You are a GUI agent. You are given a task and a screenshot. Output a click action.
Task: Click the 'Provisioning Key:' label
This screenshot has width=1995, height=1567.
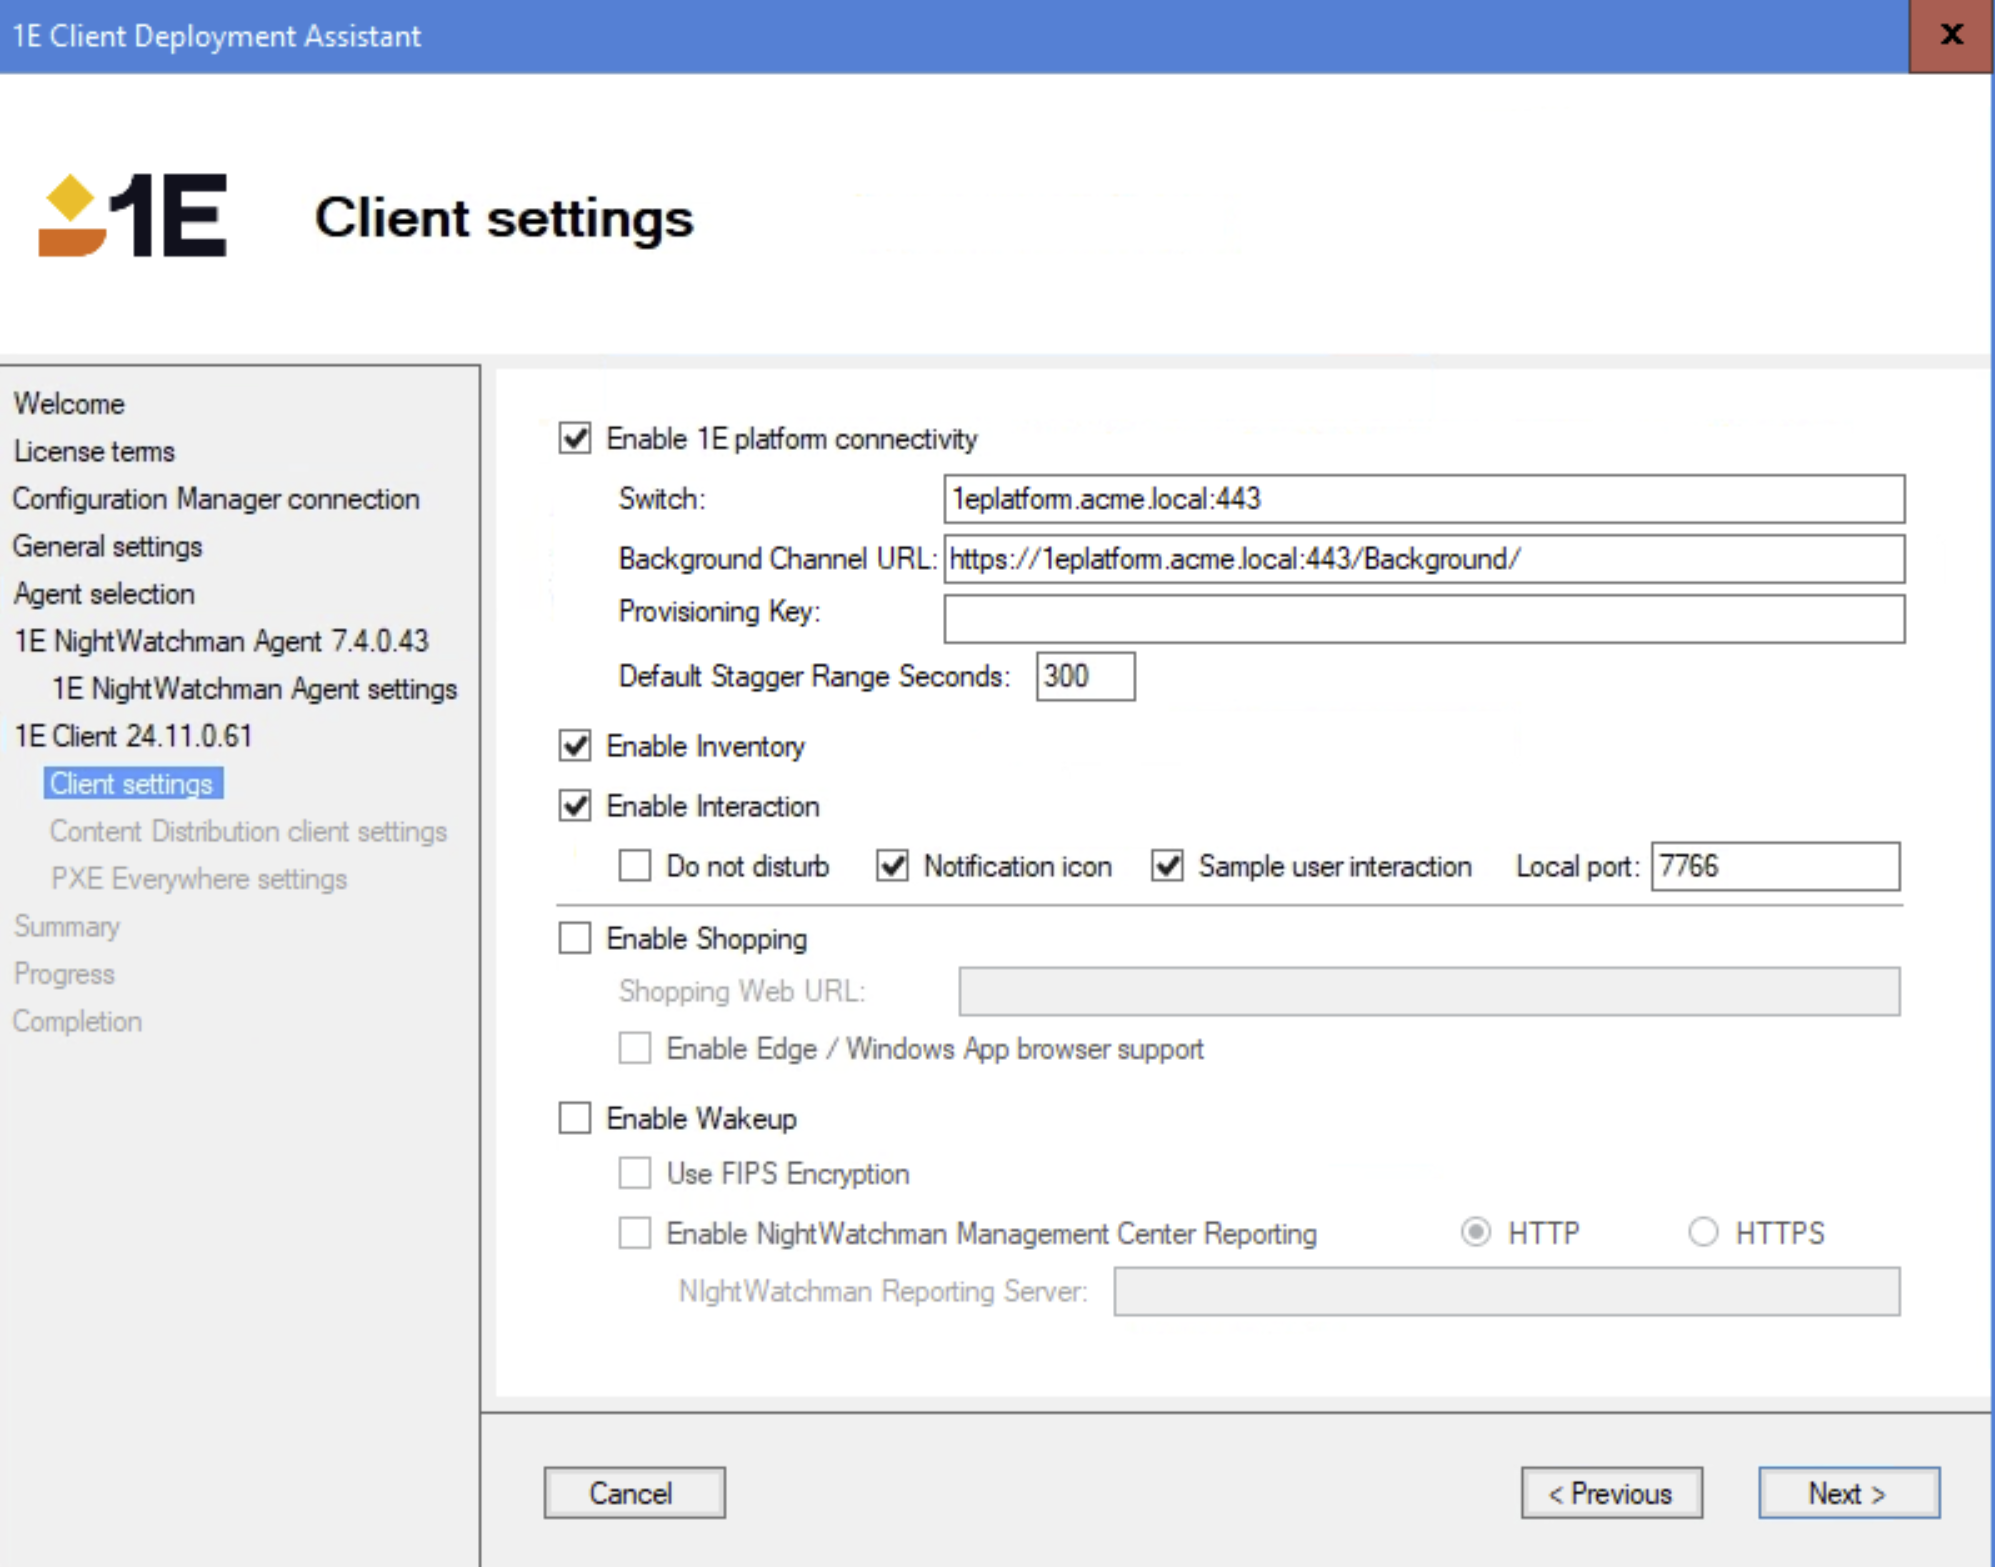pos(720,611)
